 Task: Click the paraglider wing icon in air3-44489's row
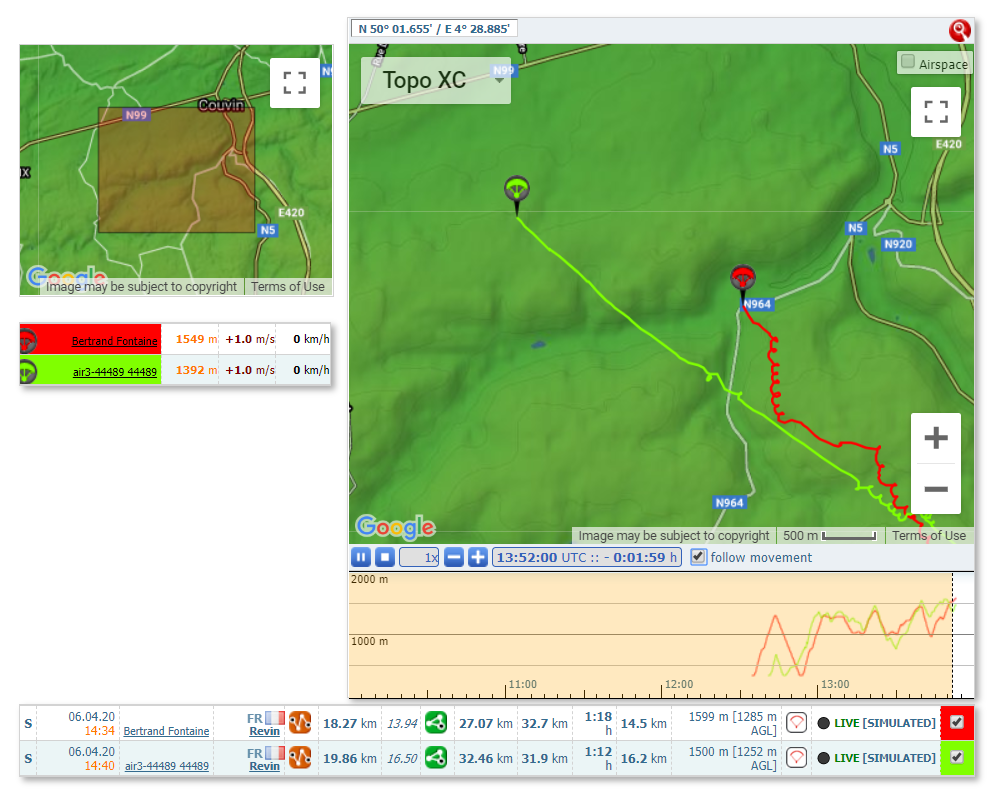(797, 758)
